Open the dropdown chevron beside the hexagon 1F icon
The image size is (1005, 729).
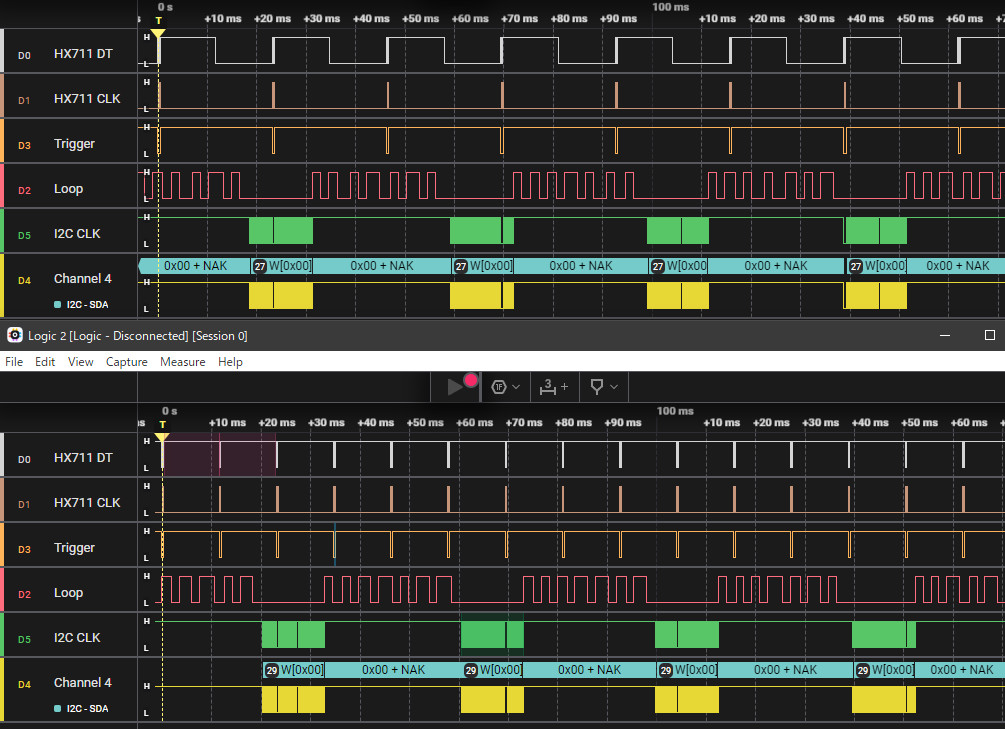pyautogui.click(x=516, y=387)
